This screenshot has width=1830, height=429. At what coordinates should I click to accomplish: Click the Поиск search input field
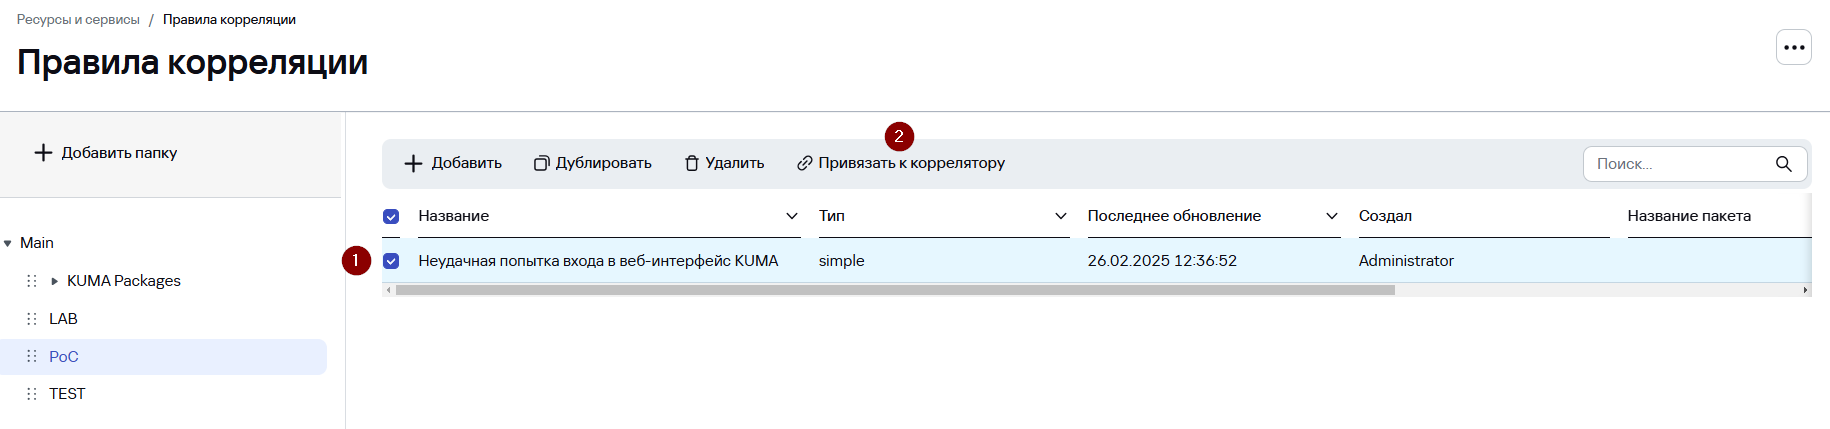coord(1680,164)
